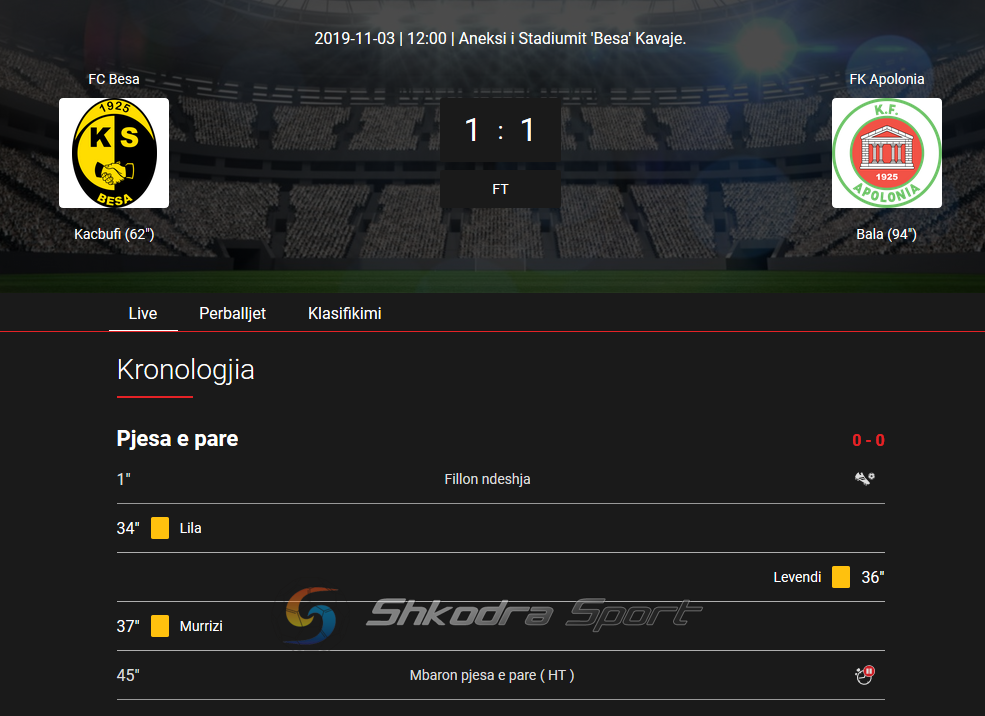
Task: Click the FT match status box
Action: point(500,189)
